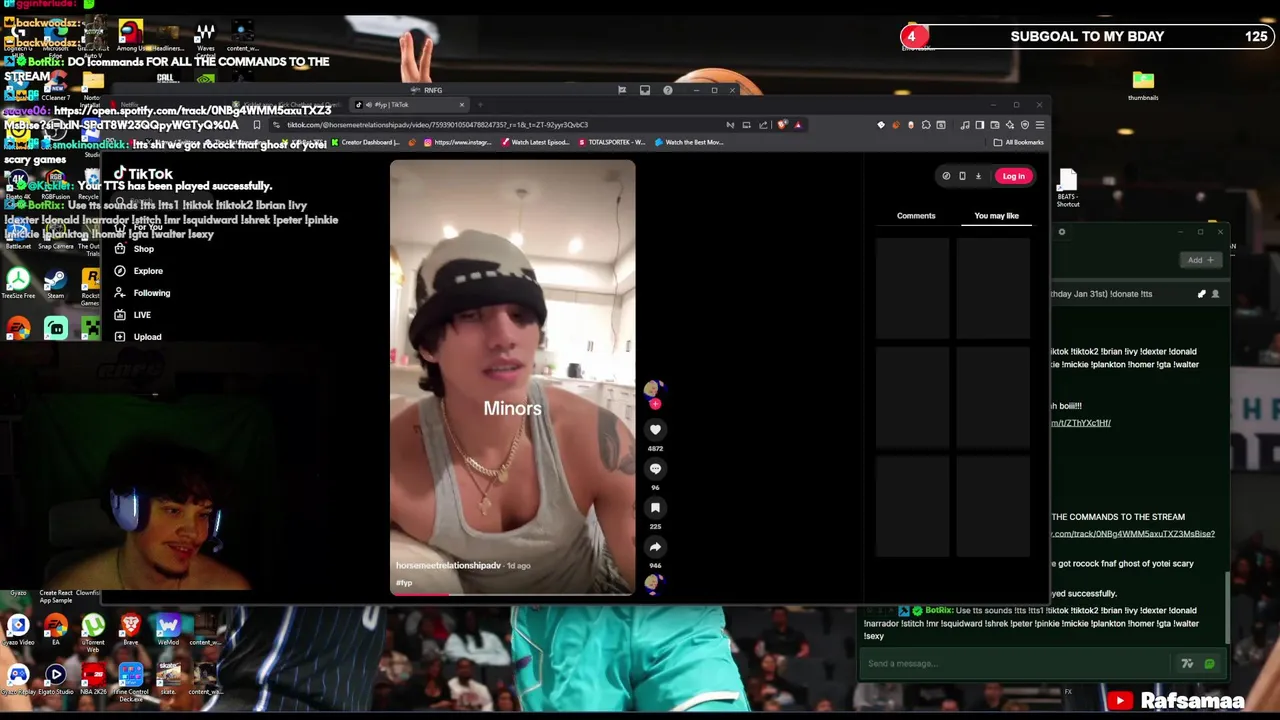Open a new browser tab
The height and width of the screenshot is (720, 1280).
point(480,104)
